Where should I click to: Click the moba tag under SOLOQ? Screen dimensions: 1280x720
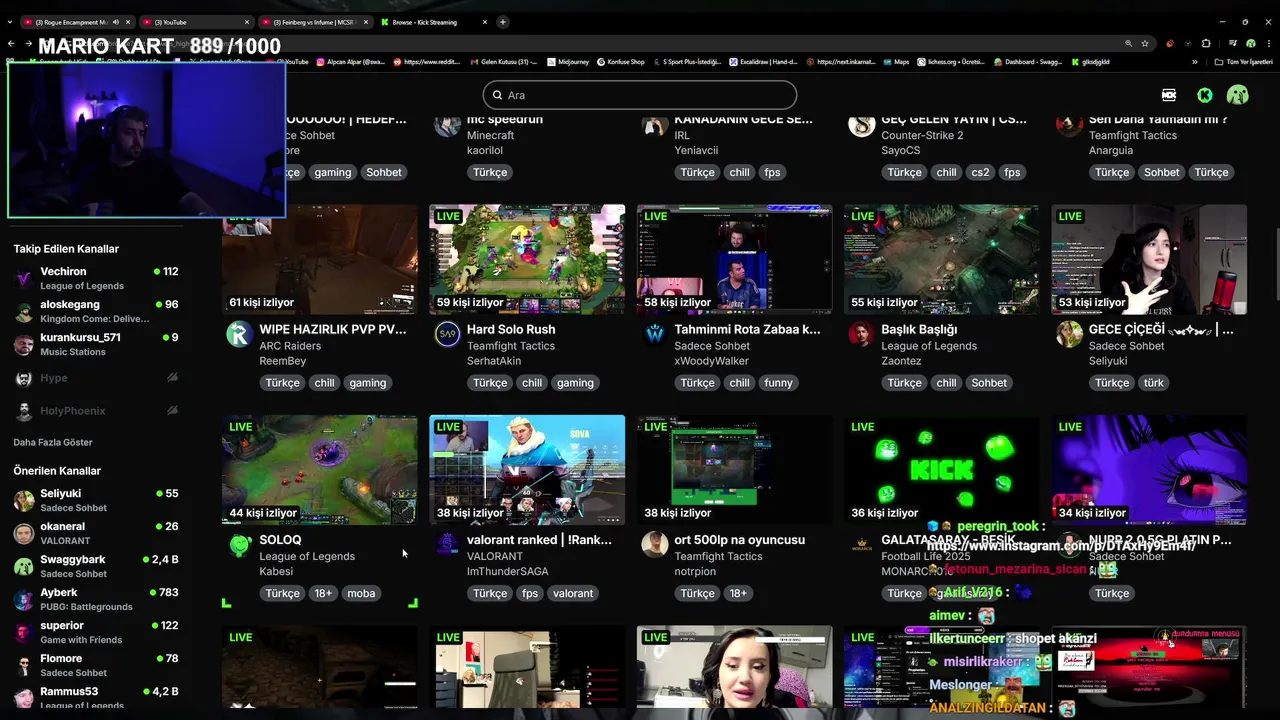coord(361,593)
